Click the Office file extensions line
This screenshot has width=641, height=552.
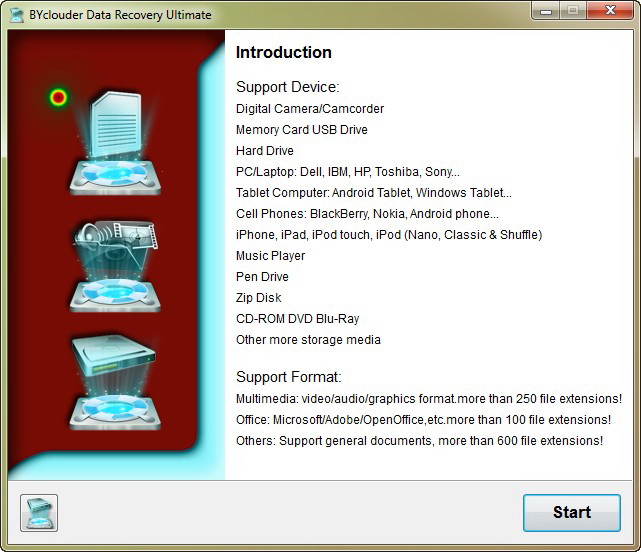point(423,420)
